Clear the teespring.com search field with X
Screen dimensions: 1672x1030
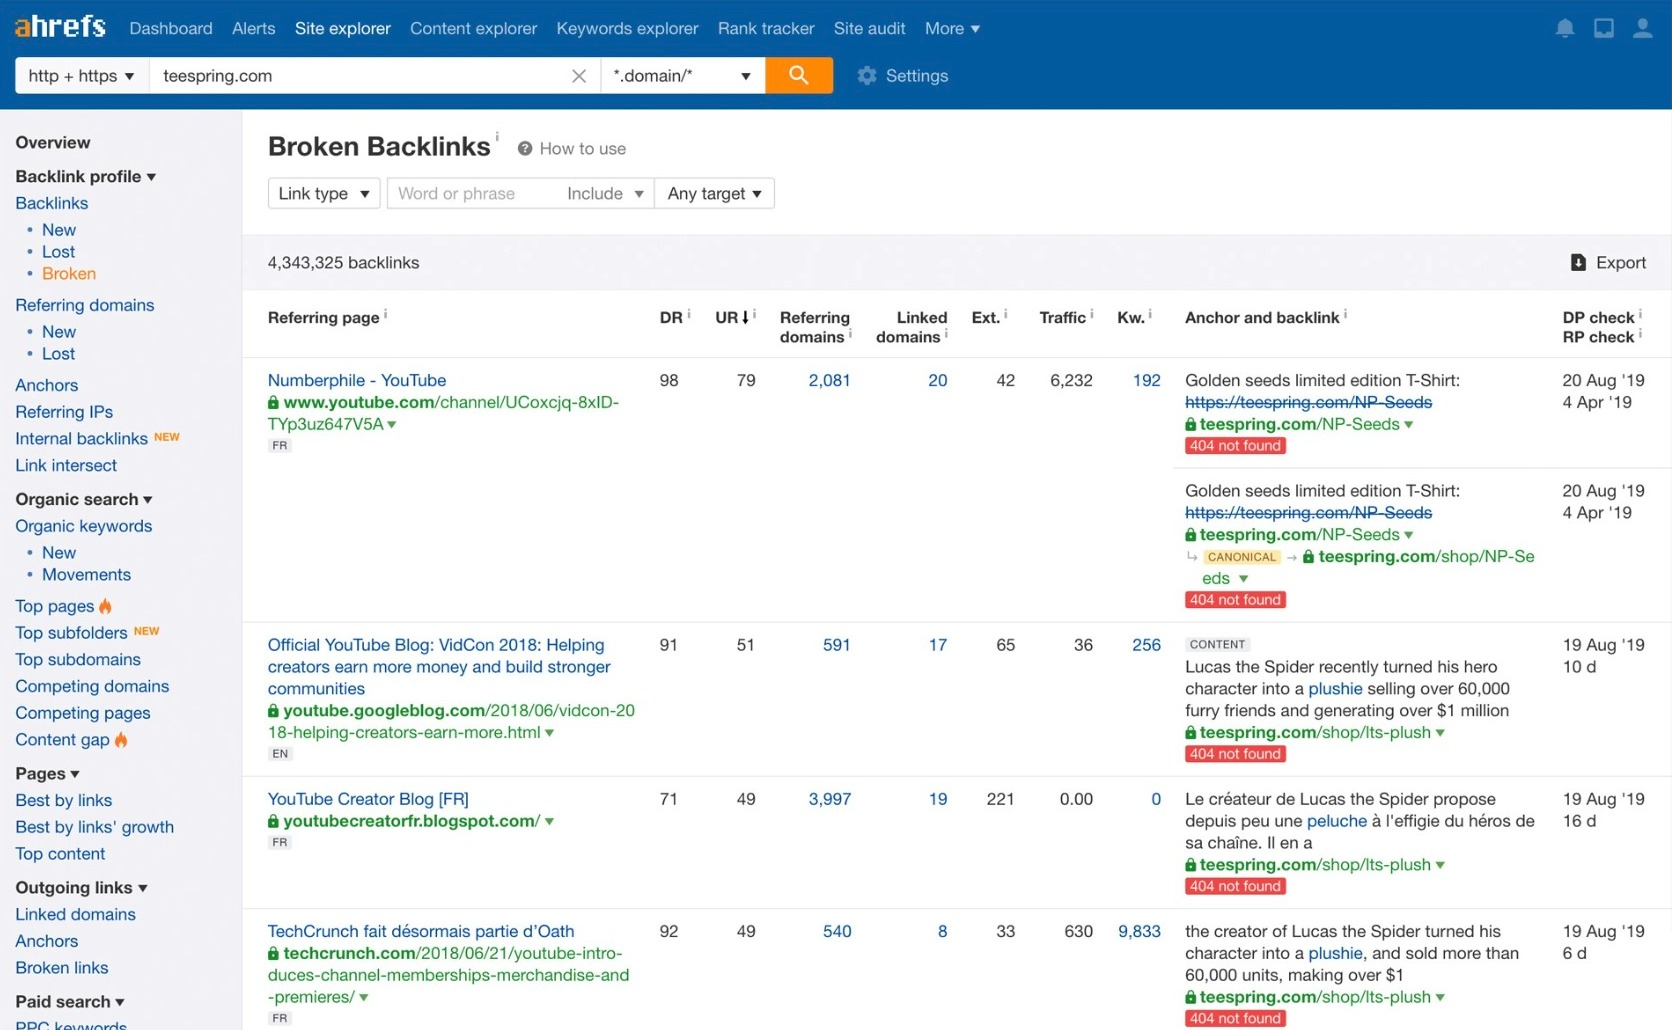tap(578, 76)
